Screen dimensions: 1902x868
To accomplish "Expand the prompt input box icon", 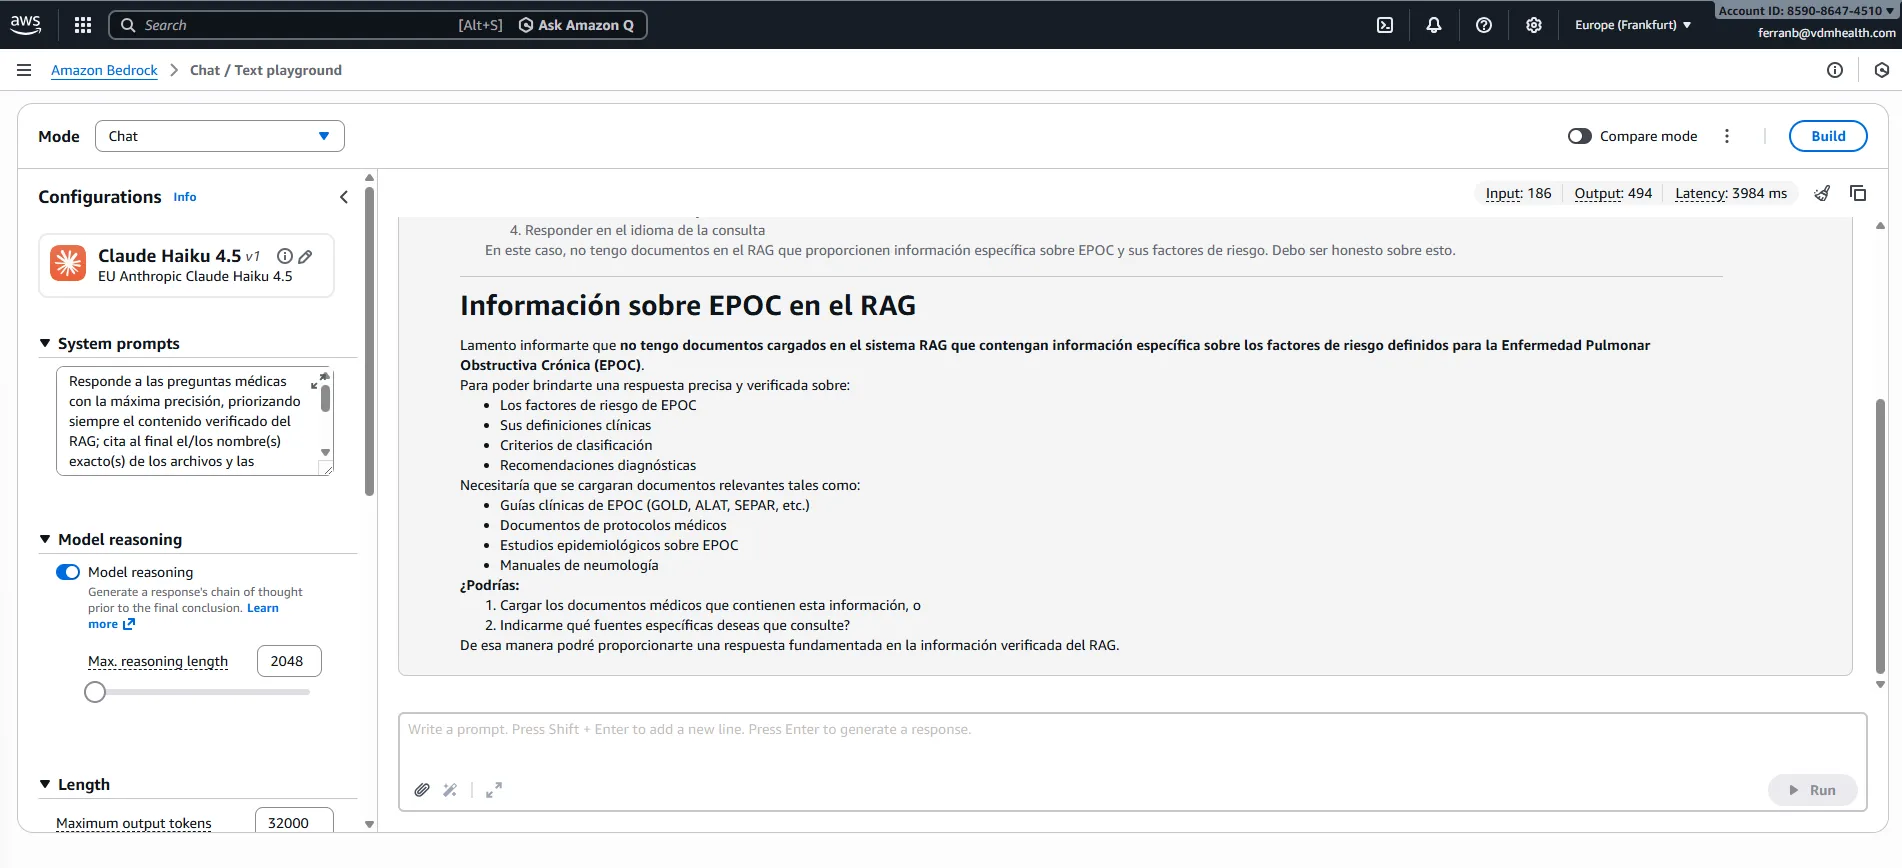I will tap(494, 790).
